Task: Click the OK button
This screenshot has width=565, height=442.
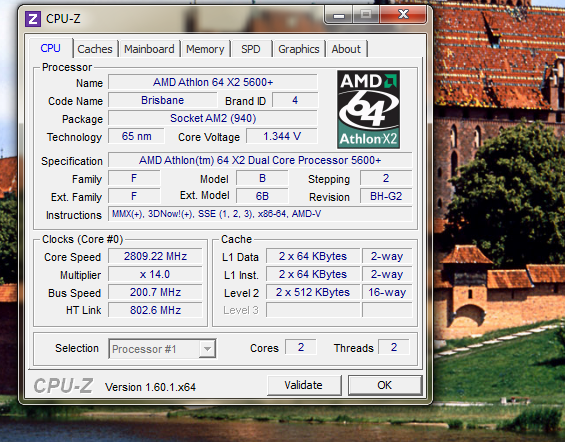Action: point(384,385)
